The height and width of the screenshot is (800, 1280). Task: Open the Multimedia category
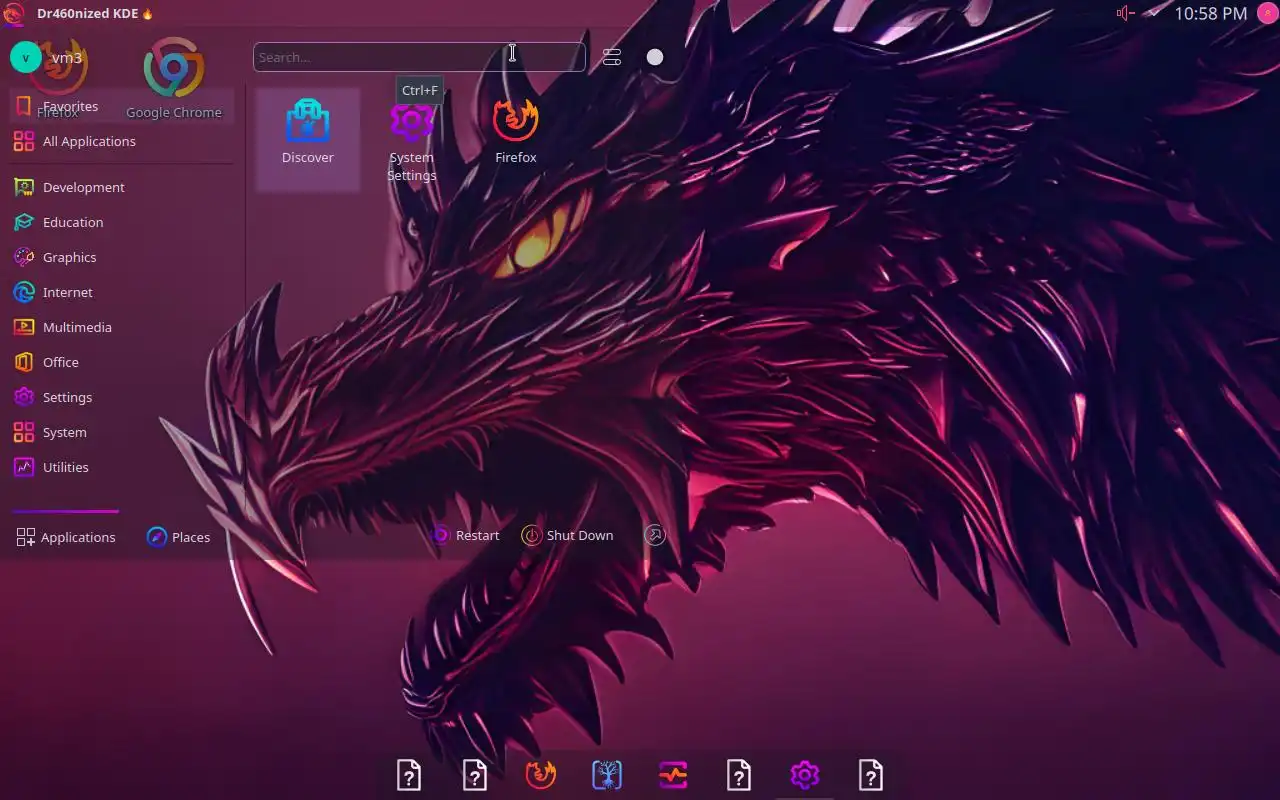click(x=122, y=327)
